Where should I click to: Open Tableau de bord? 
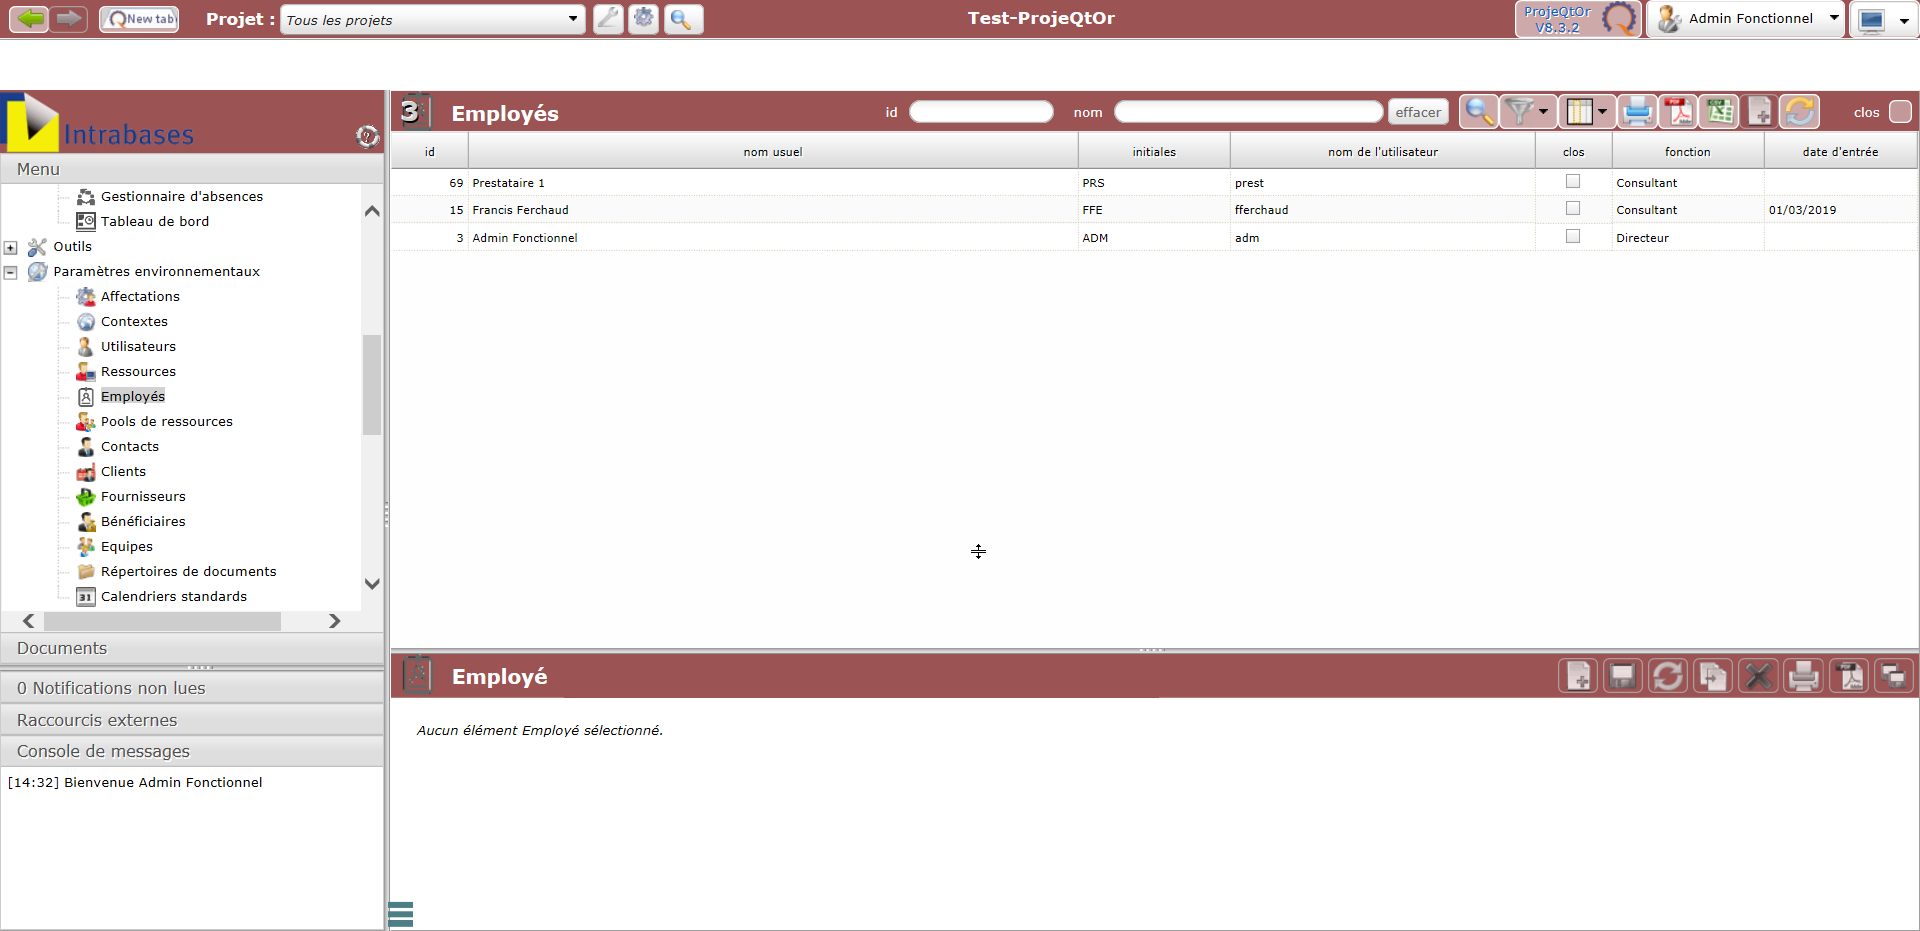click(x=155, y=222)
